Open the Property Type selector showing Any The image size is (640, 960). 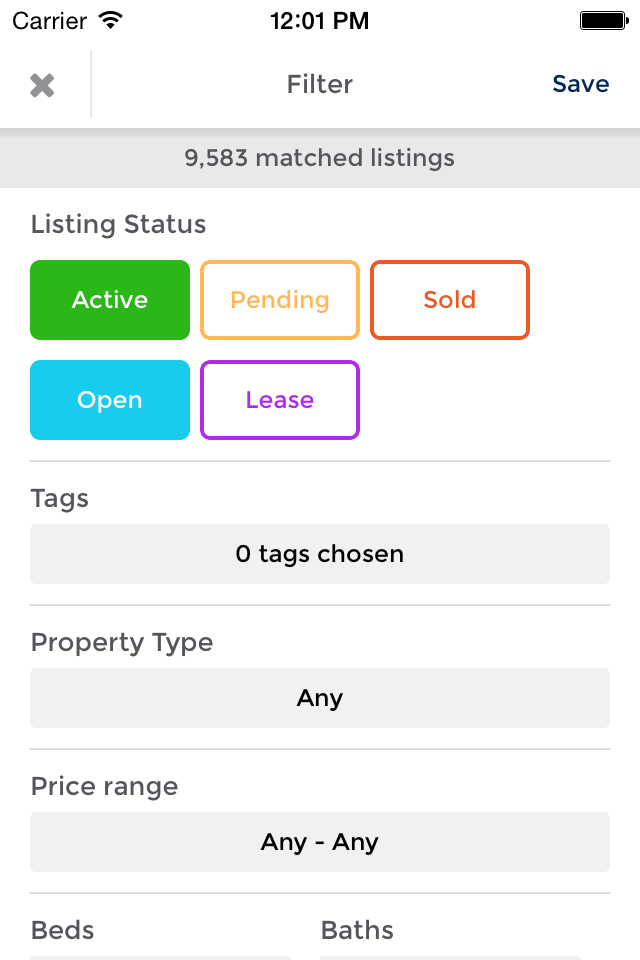320,698
